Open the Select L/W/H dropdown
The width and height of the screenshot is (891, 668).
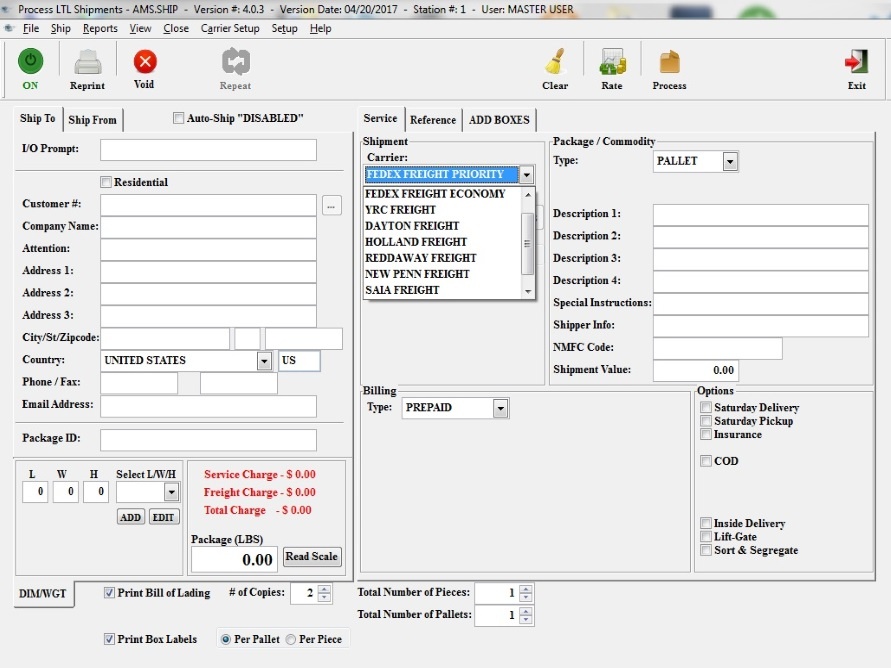click(171, 492)
